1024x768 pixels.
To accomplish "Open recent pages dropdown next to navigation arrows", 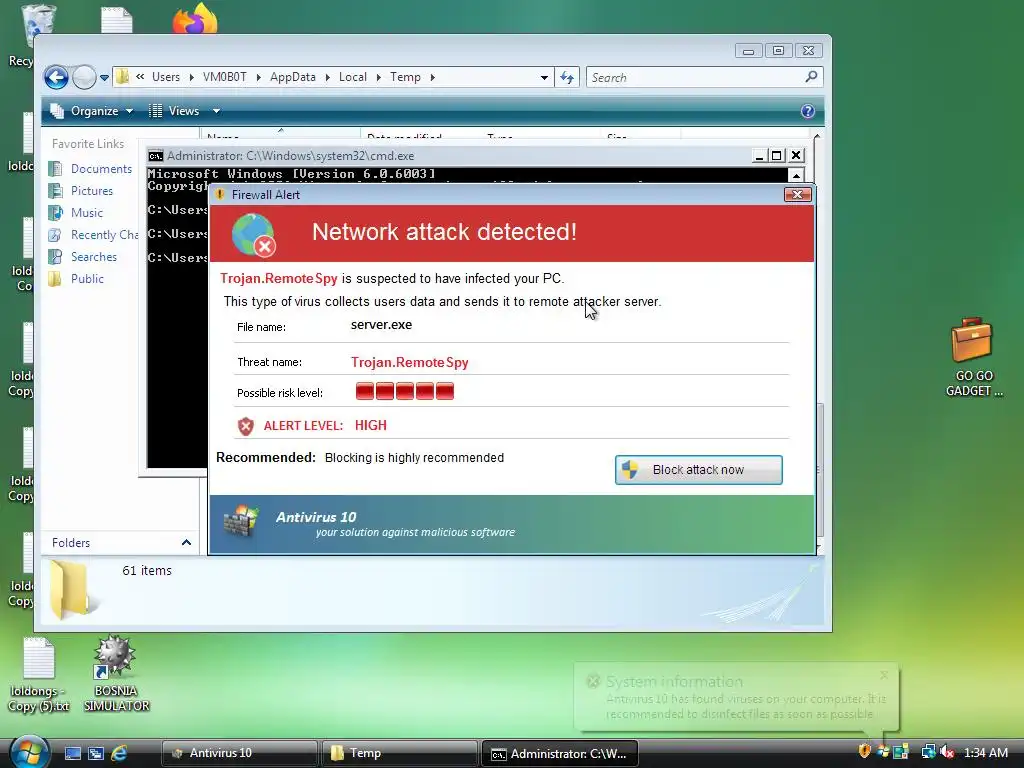I will pos(104,78).
